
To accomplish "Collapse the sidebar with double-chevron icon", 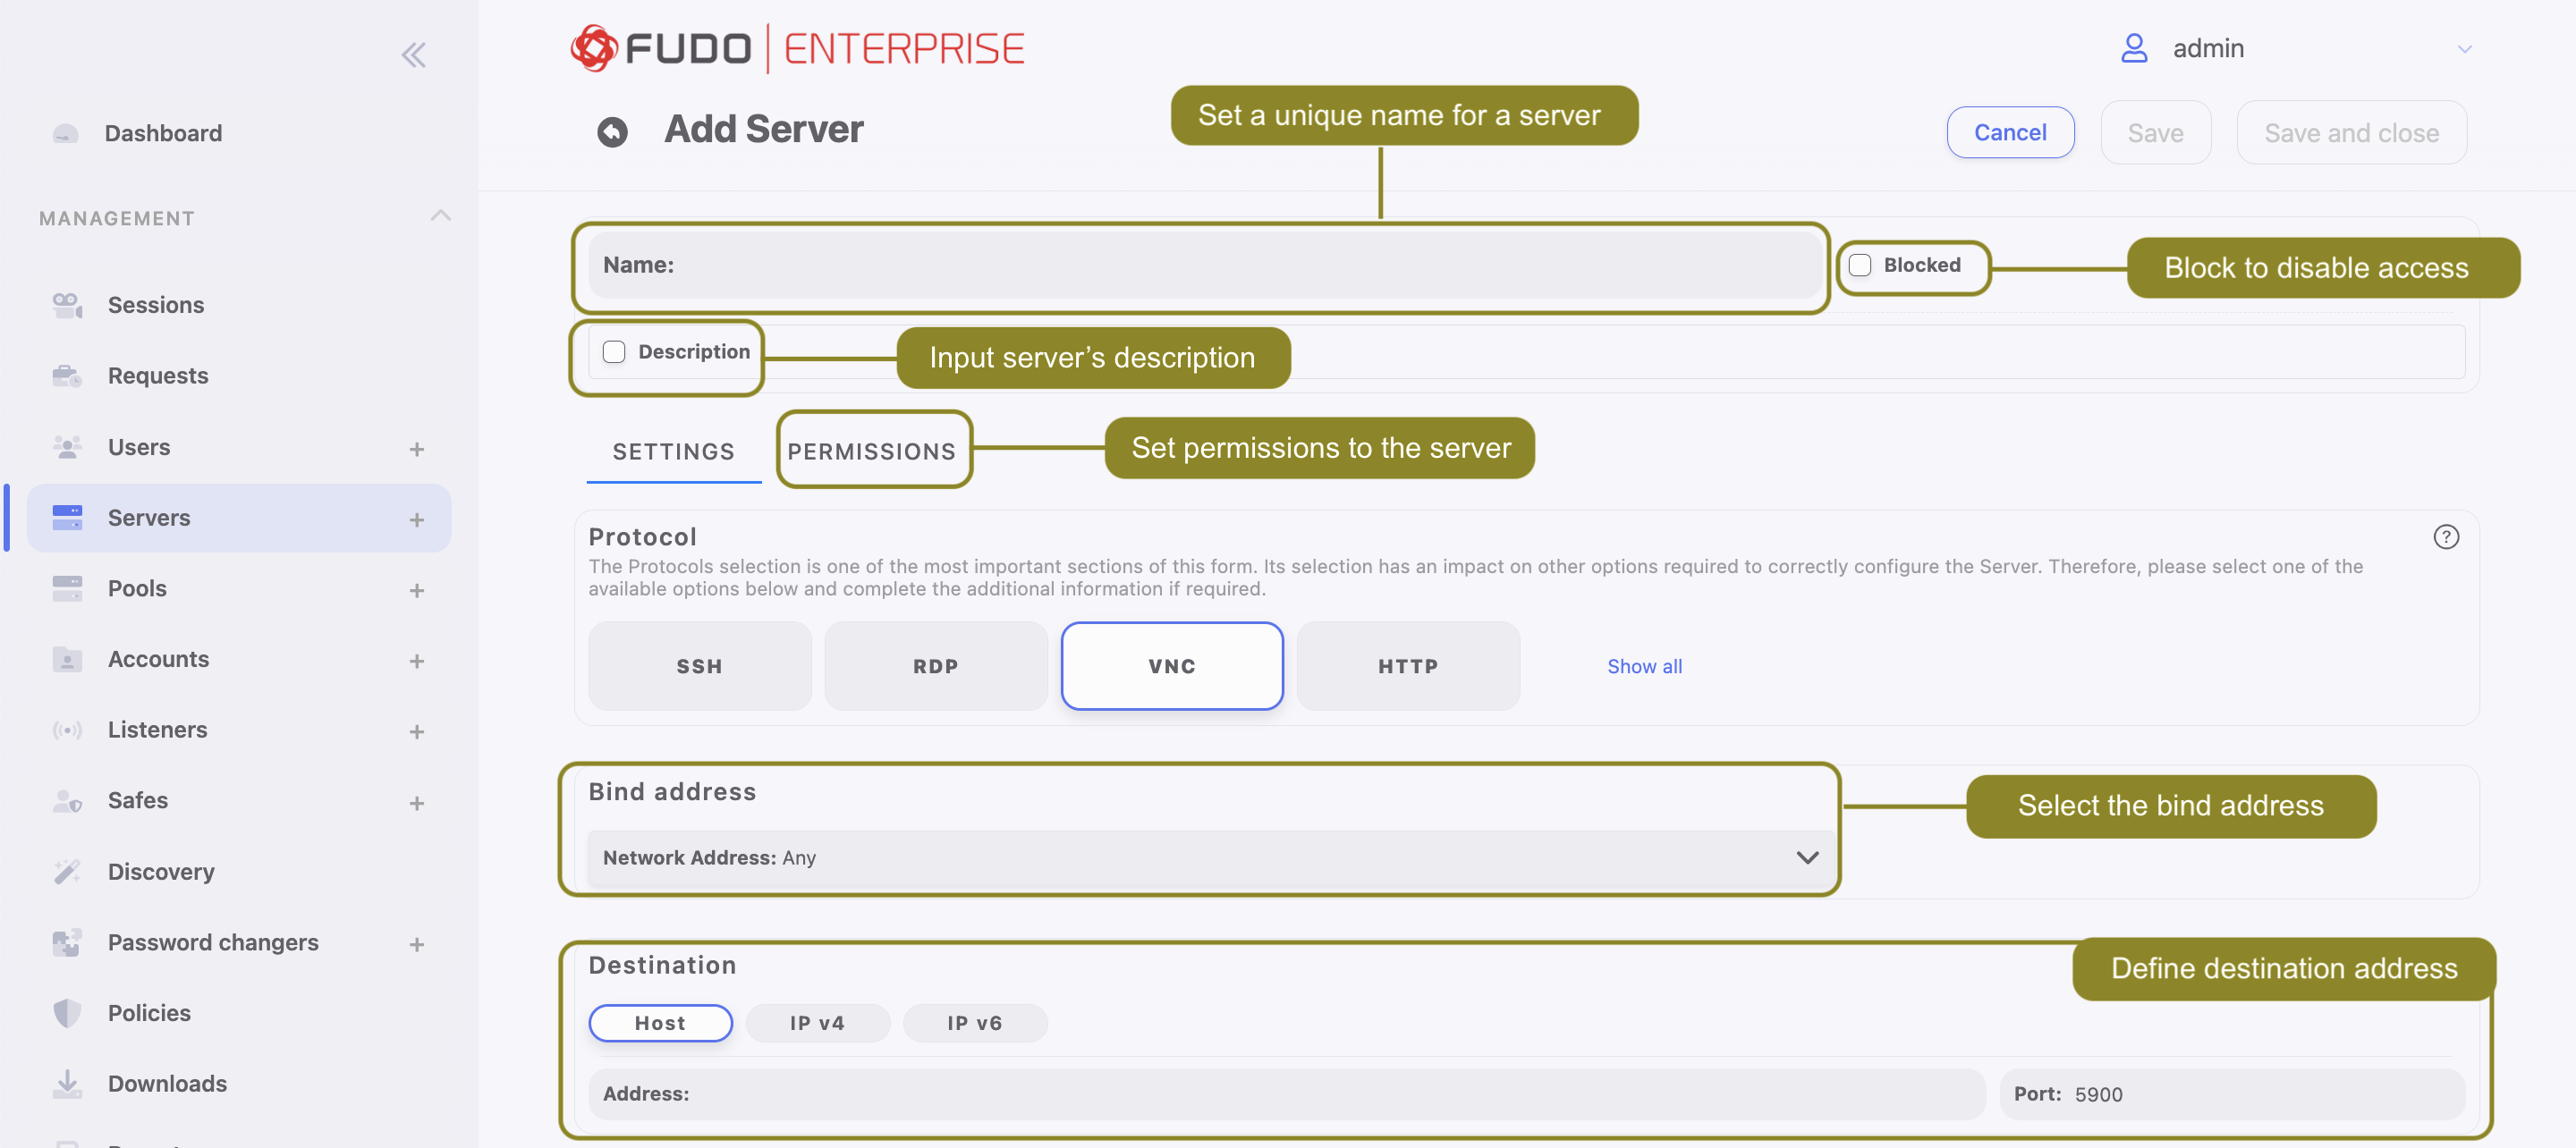I will coord(413,55).
